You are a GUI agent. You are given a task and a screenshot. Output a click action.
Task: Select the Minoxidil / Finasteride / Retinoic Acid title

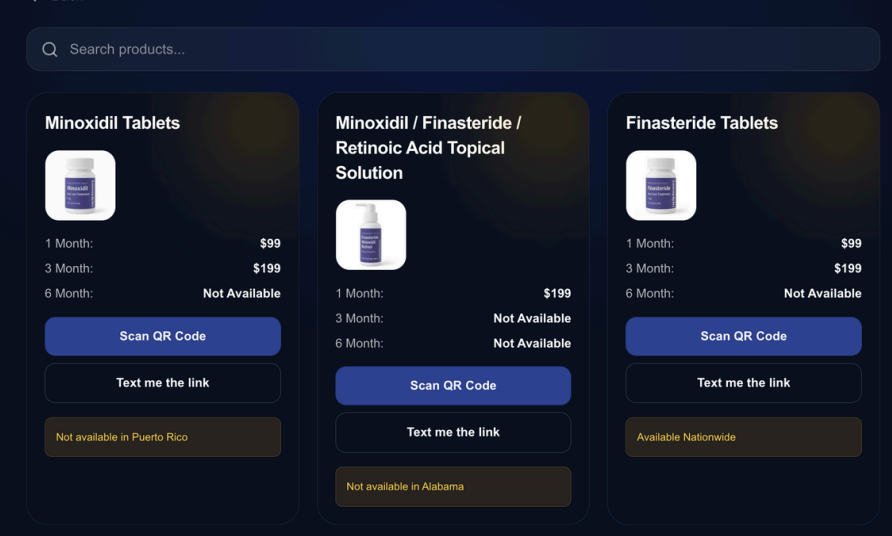[428, 148]
